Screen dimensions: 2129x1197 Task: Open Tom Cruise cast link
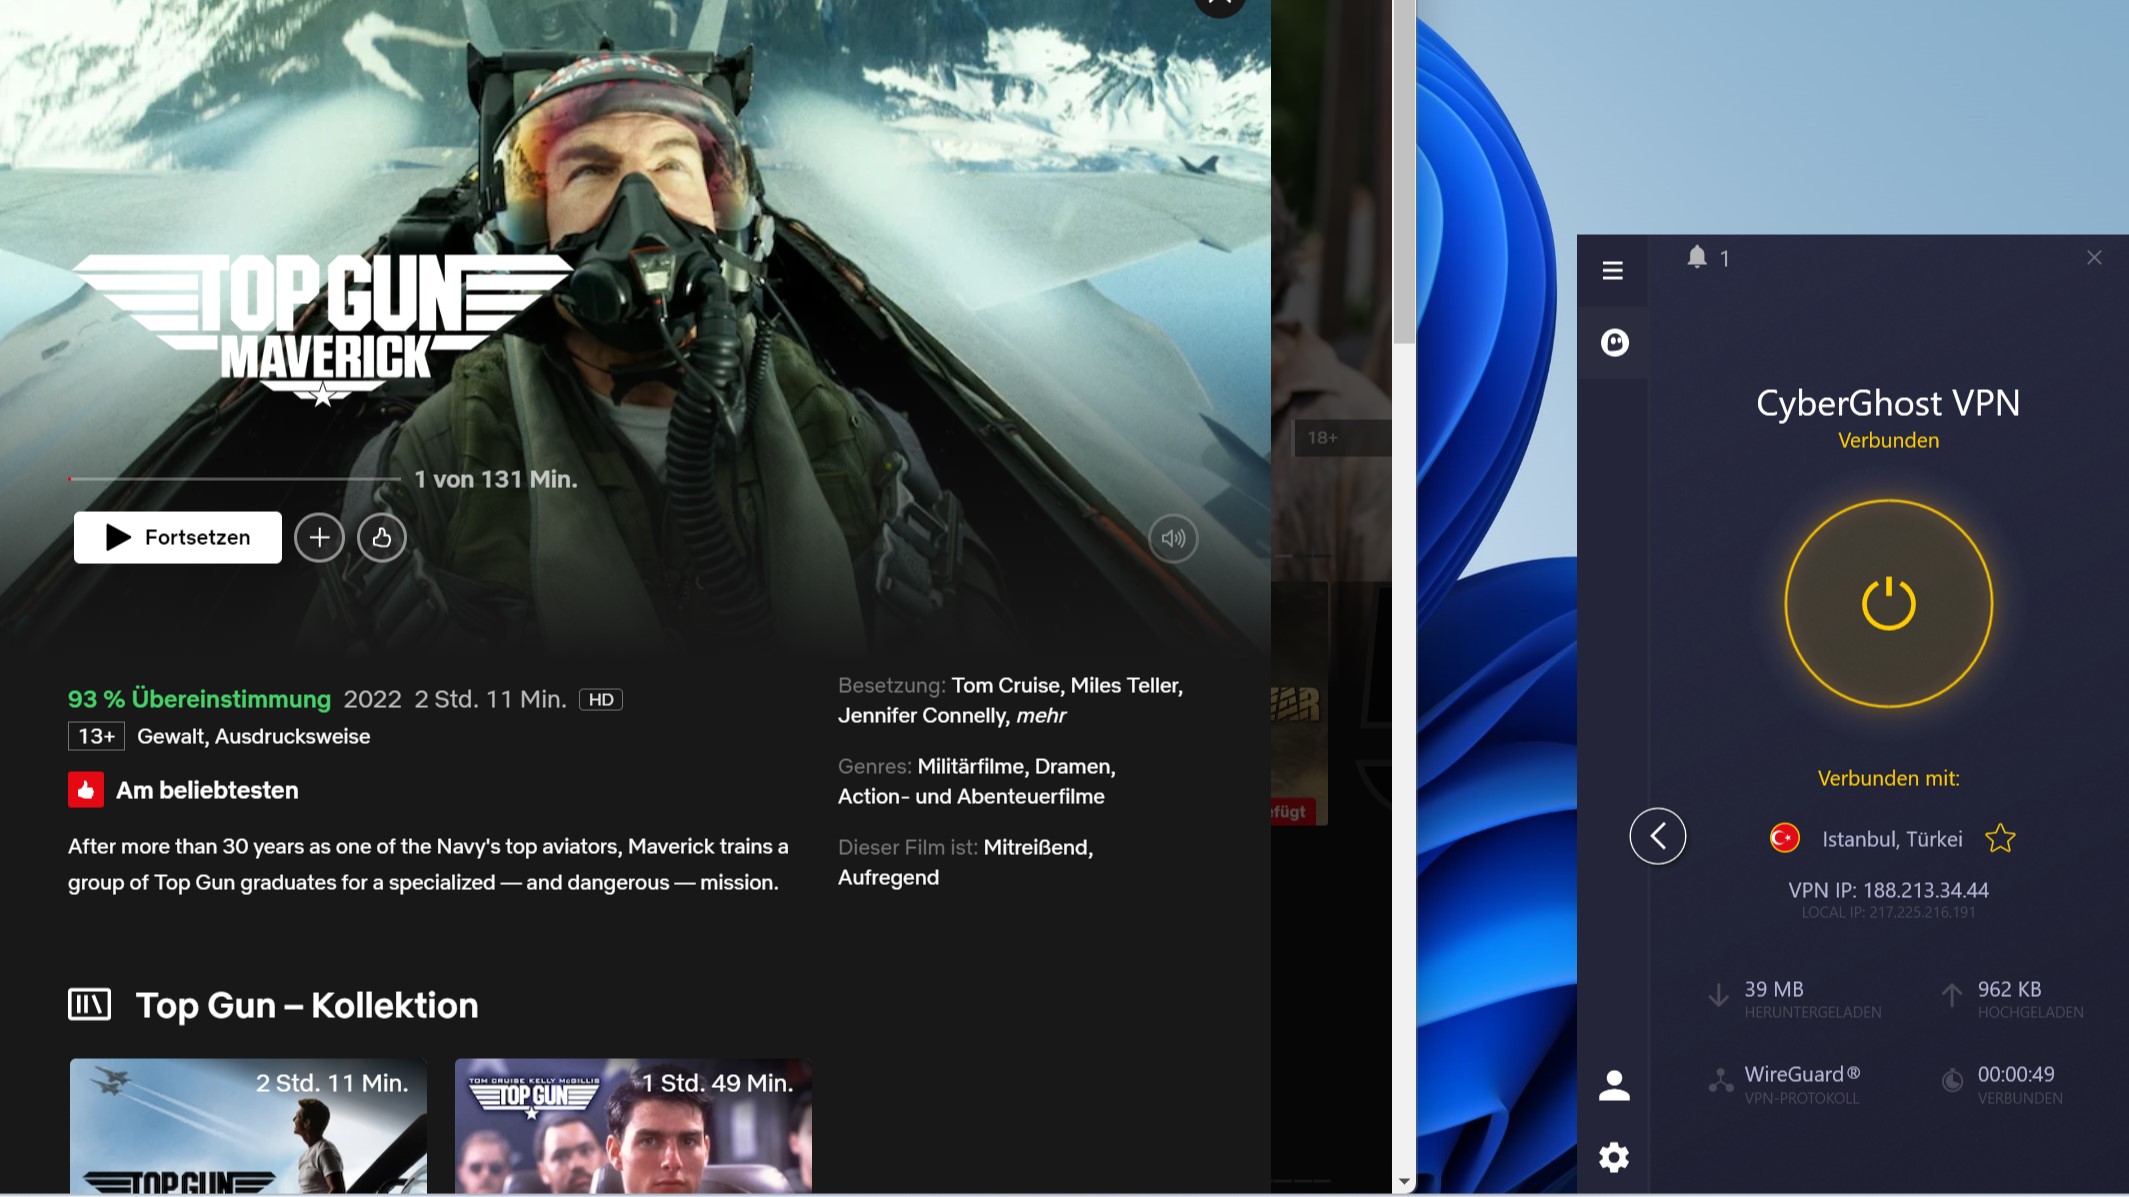coord(1005,685)
